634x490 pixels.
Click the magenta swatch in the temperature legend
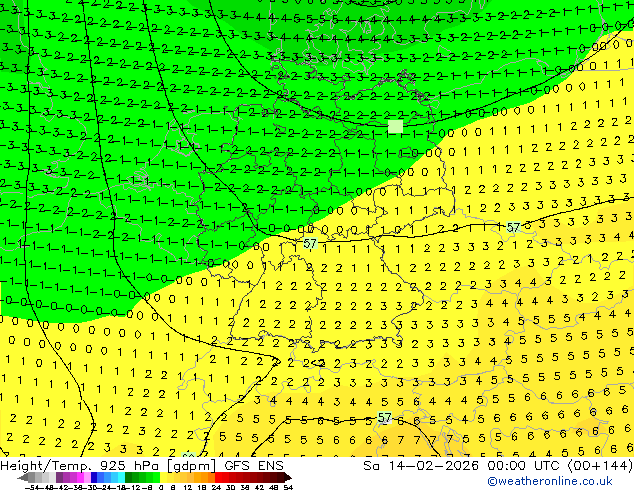(80, 477)
